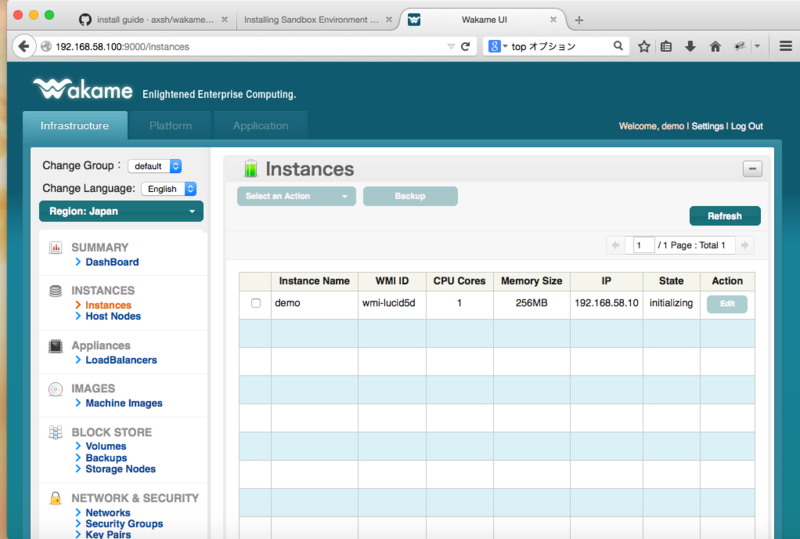The height and width of the screenshot is (539, 800).
Task: Open the Select an Action dropdown
Action: [x=296, y=196]
